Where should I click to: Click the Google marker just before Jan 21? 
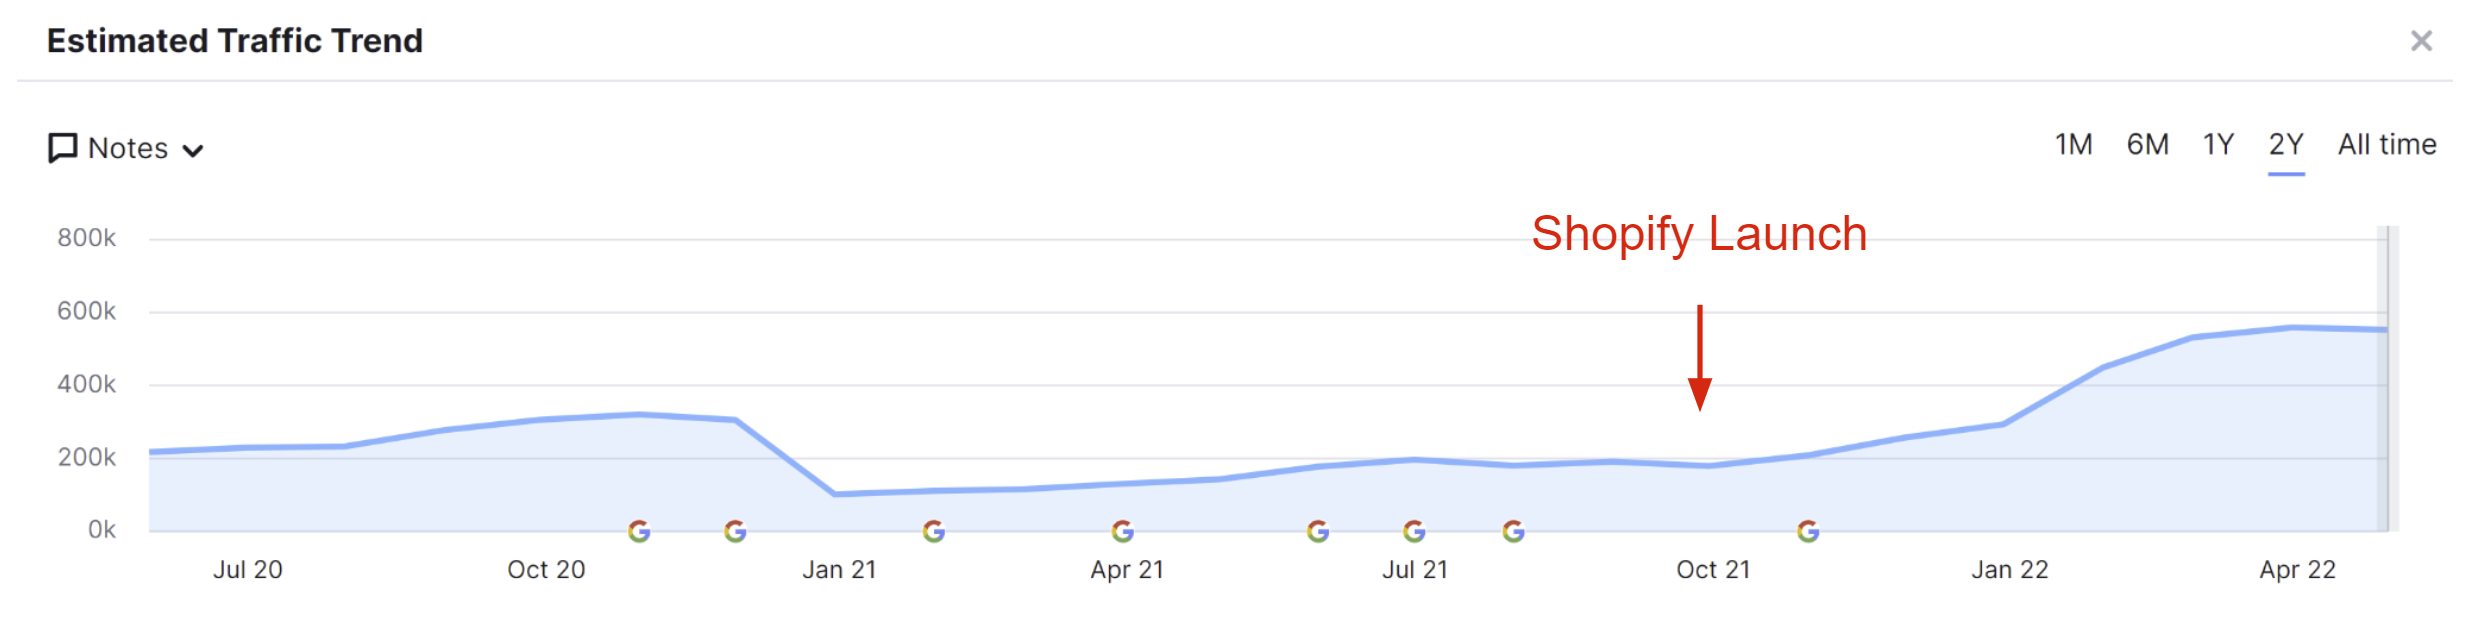735,531
